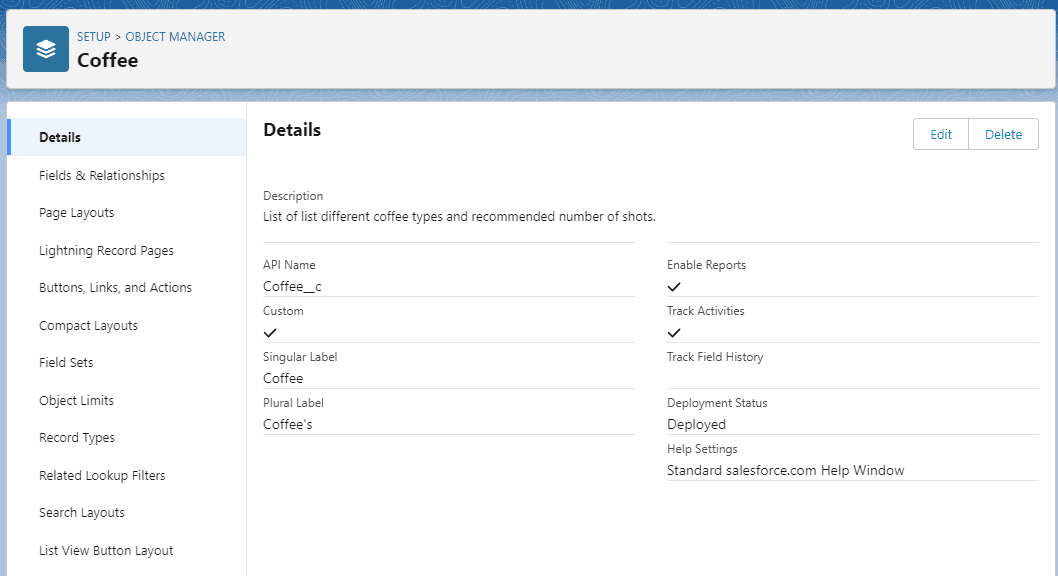View Object Limits page
This screenshot has width=1058, height=576.
tap(76, 401)
